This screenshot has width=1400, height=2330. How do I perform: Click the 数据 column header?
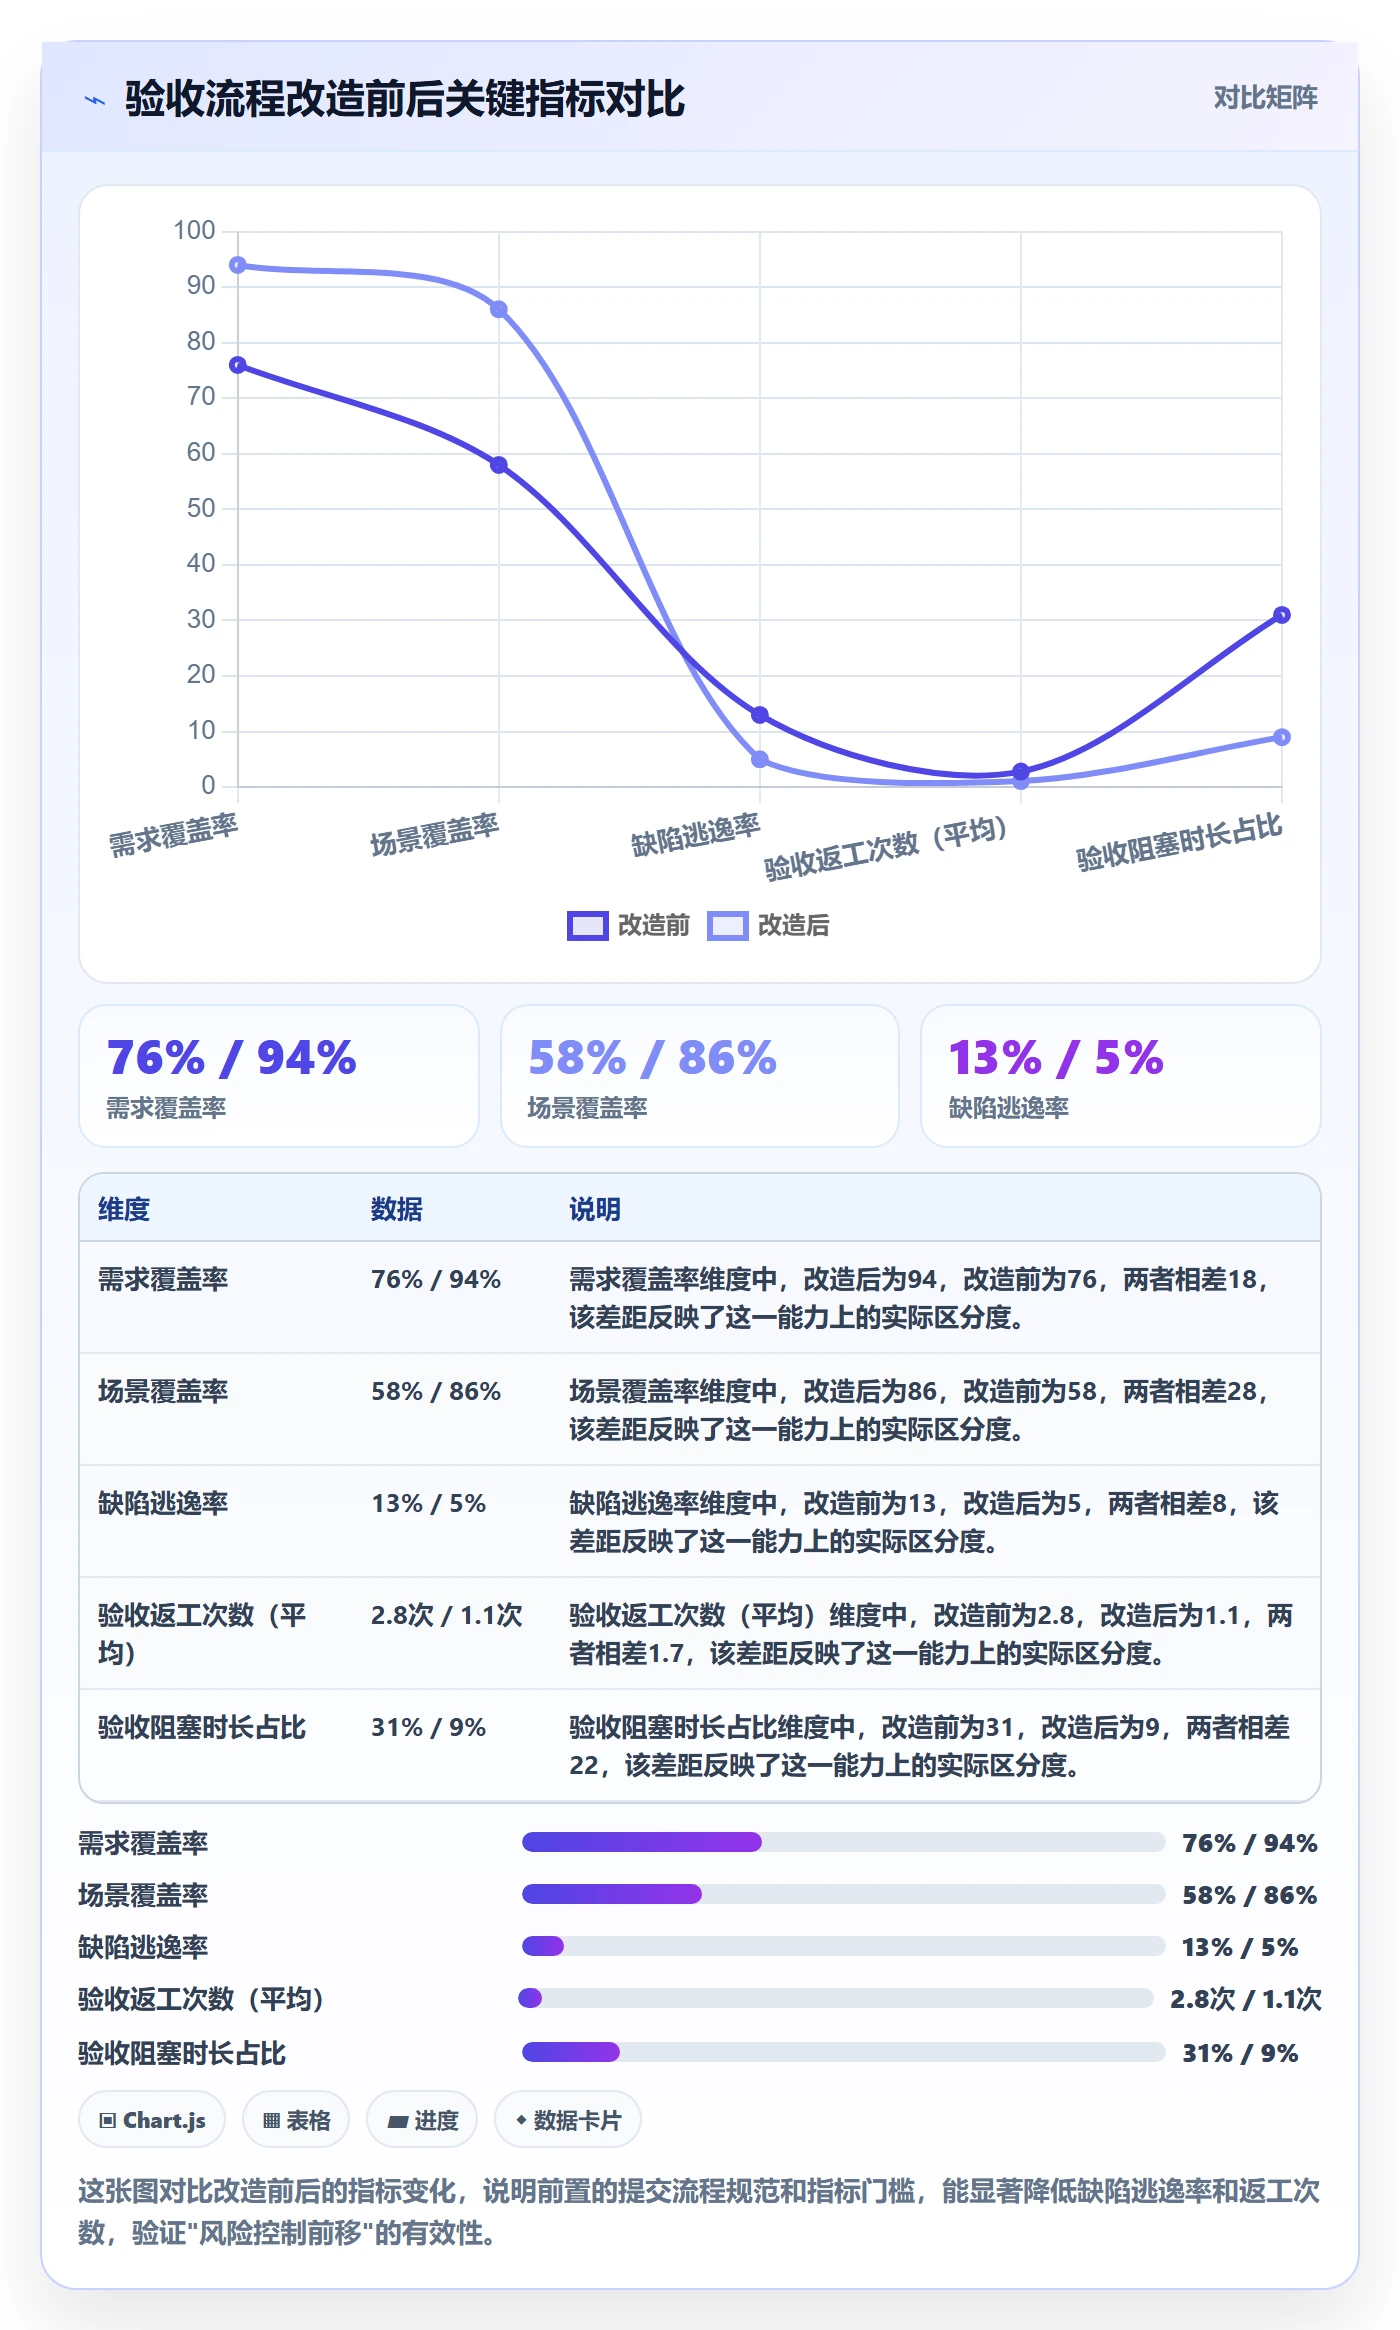coord(397,1209)
